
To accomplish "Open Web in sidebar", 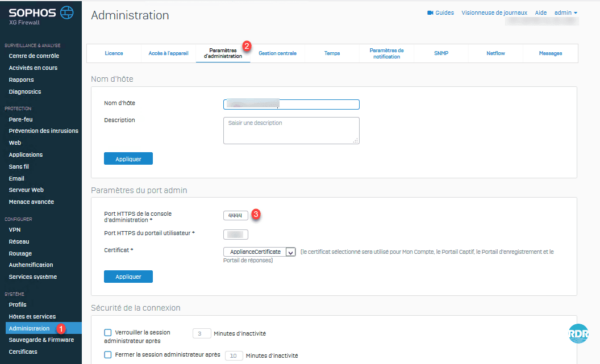I will (15, 143).
